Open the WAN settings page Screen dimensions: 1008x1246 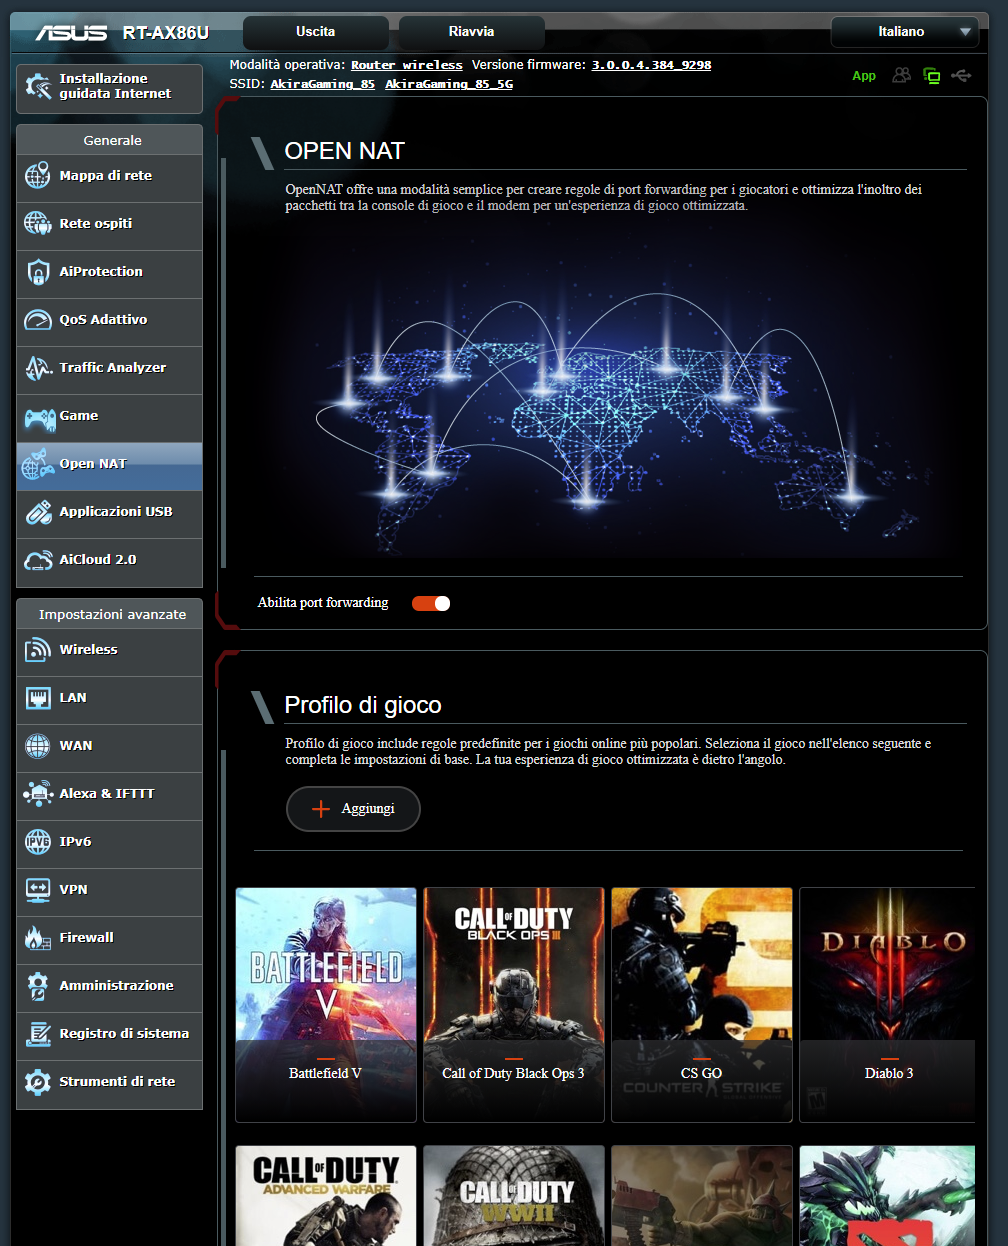coord(109,748)
